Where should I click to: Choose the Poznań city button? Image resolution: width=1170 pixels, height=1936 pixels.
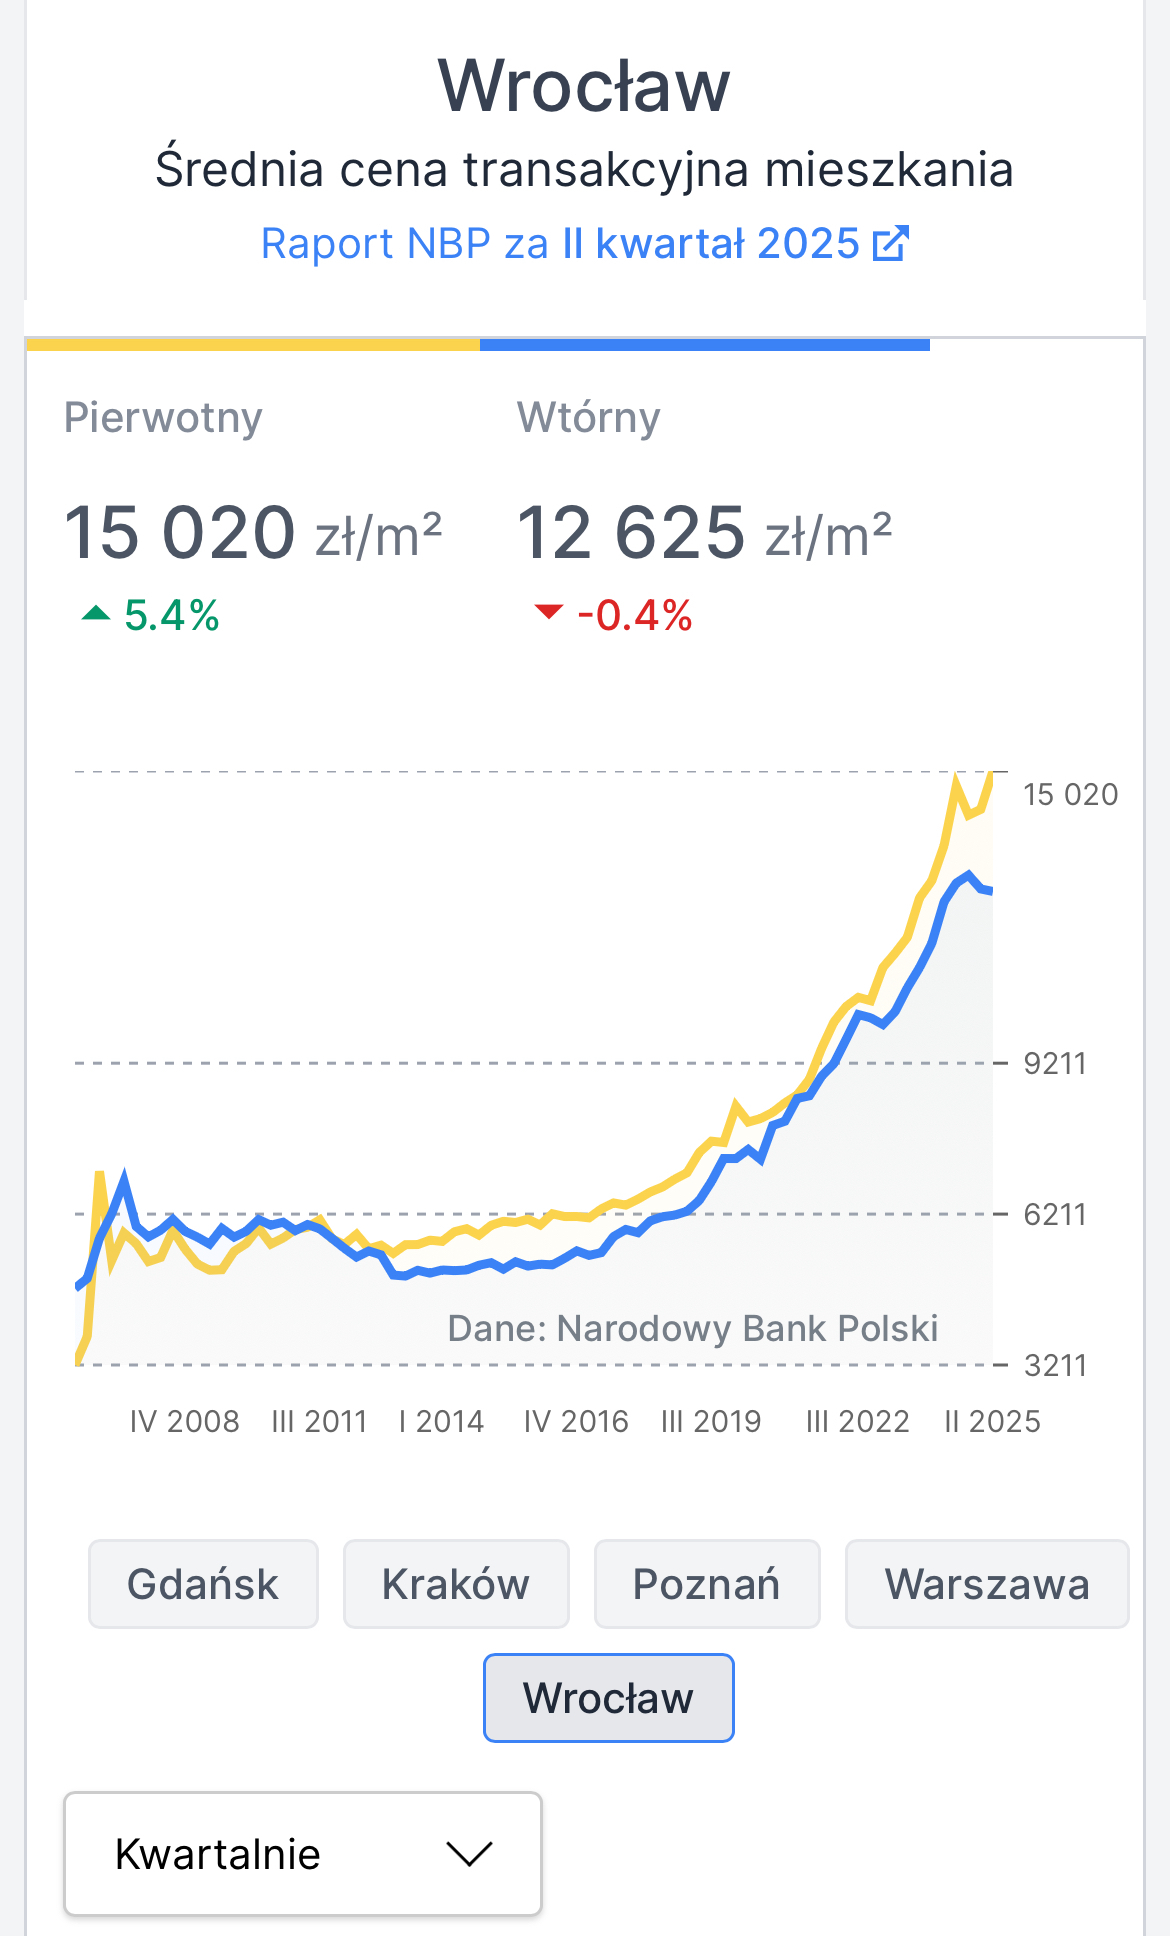point(707,1584)
